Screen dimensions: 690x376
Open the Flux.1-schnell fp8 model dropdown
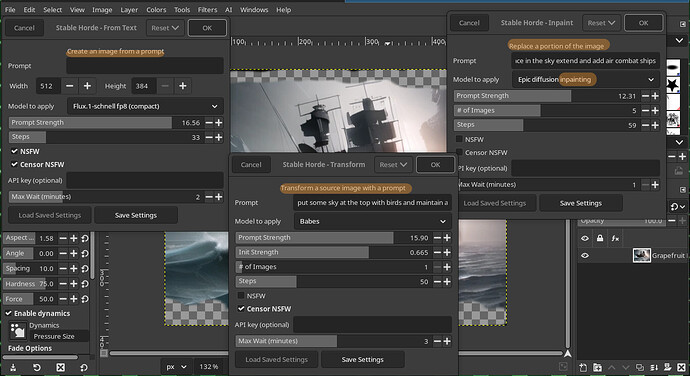[x=145, y=106]
